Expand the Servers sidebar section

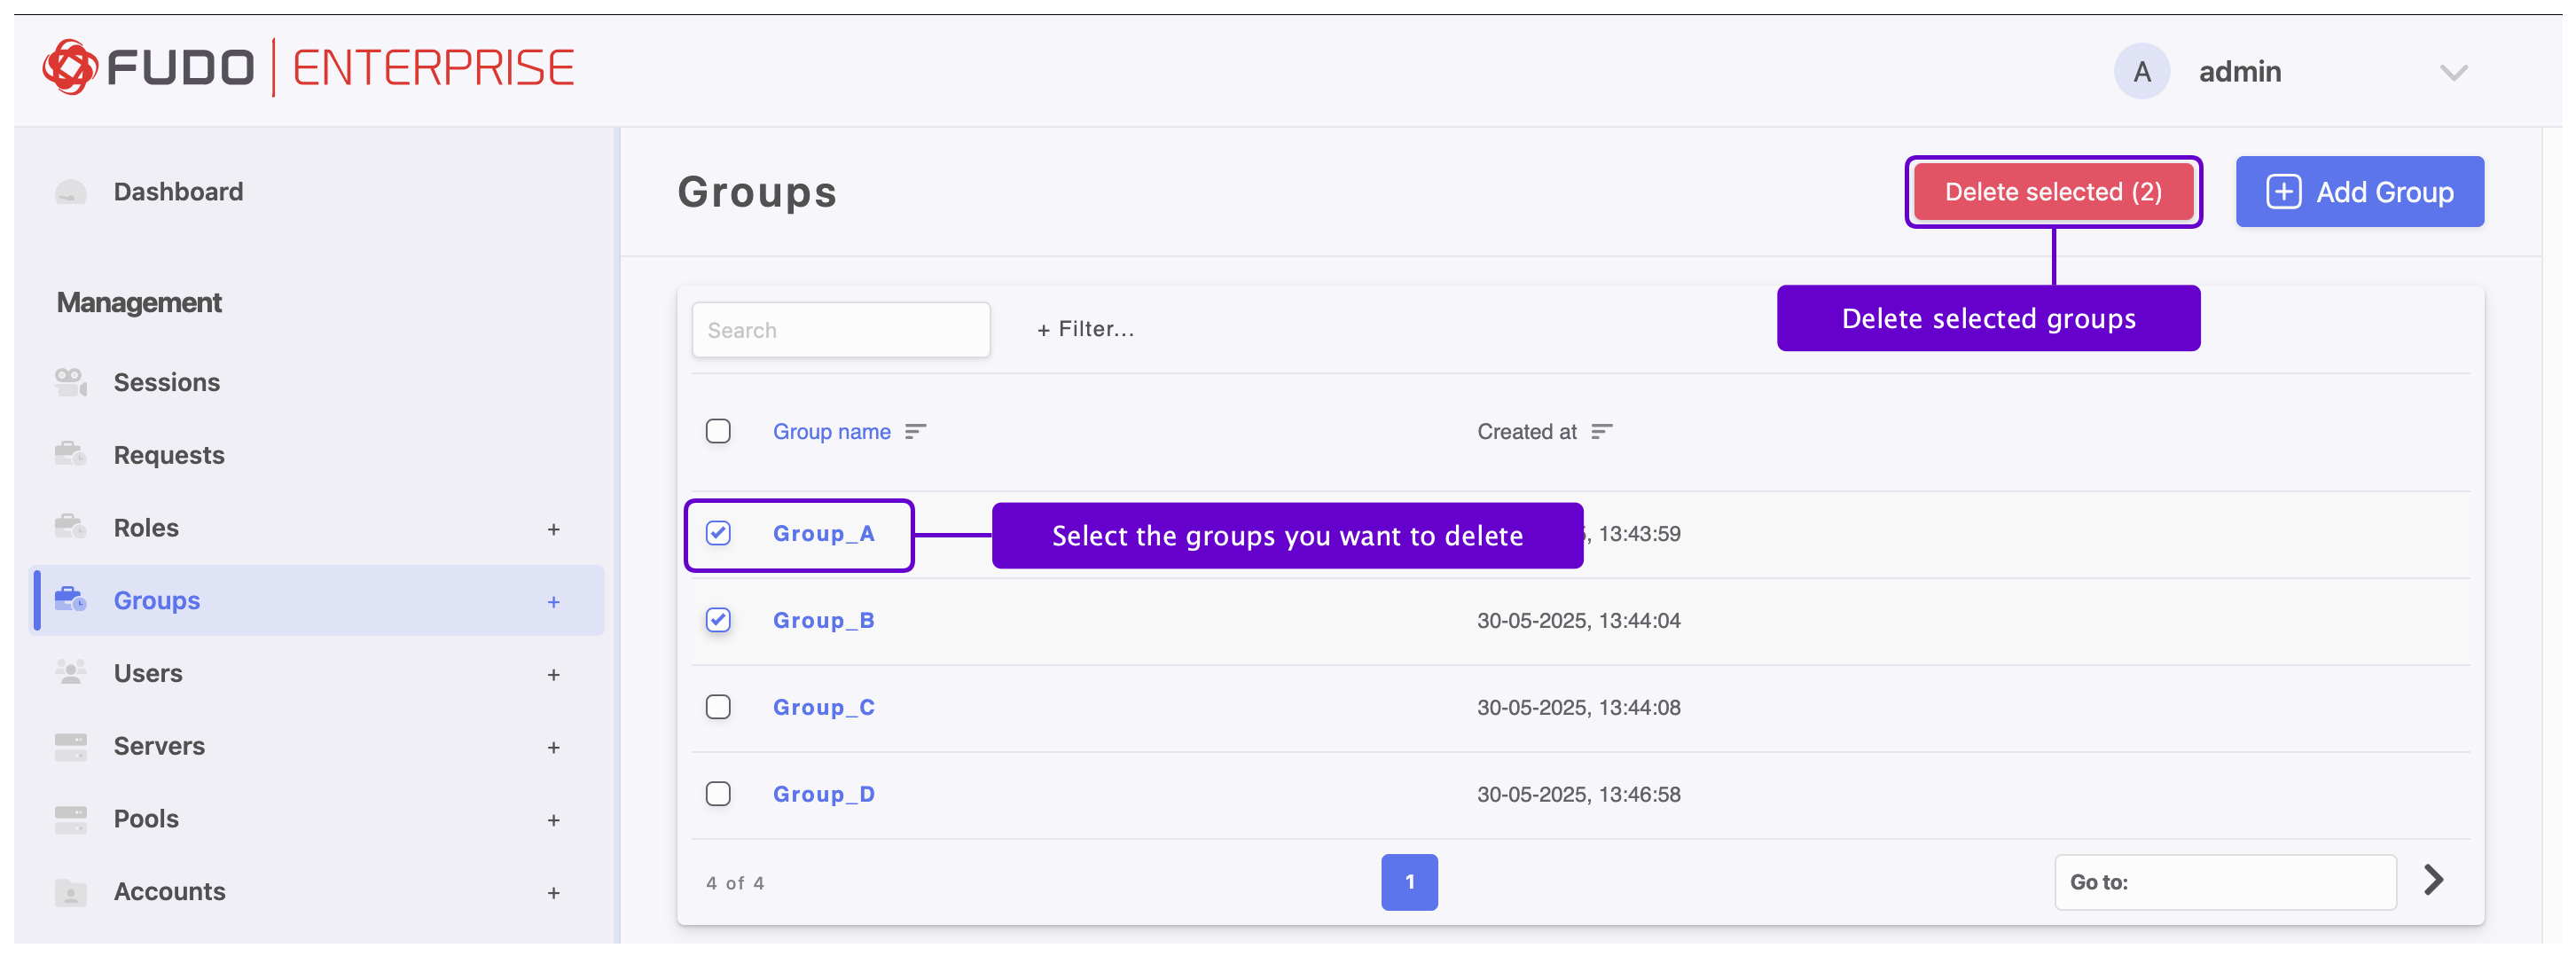553,747
